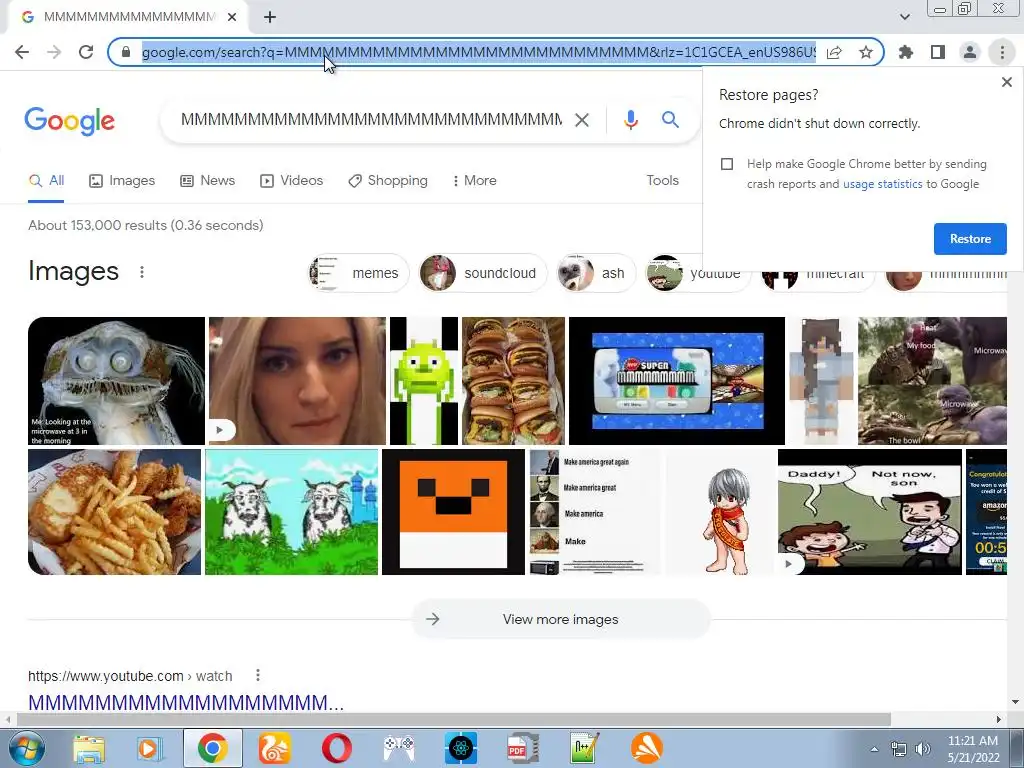This screenshot has height=768, width=1024.
Task: Click View more images button
Action: 561,619
